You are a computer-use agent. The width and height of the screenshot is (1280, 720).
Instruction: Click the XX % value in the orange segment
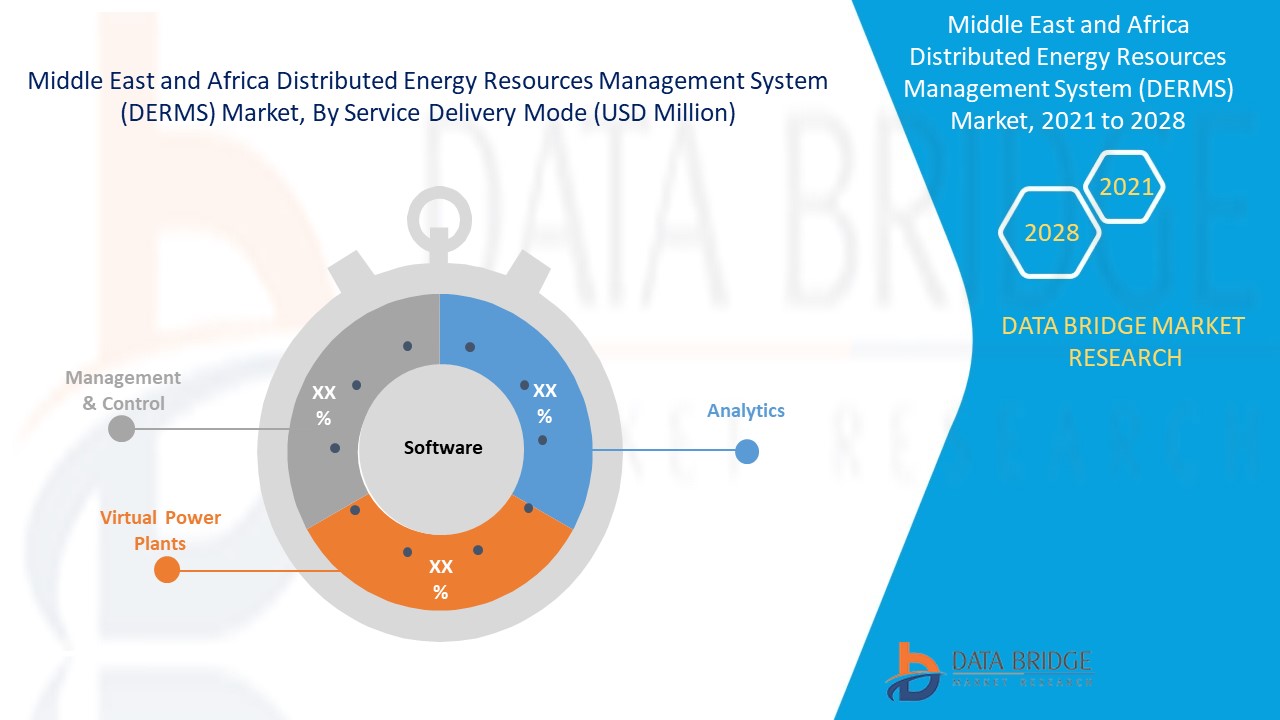pos(440,579)
